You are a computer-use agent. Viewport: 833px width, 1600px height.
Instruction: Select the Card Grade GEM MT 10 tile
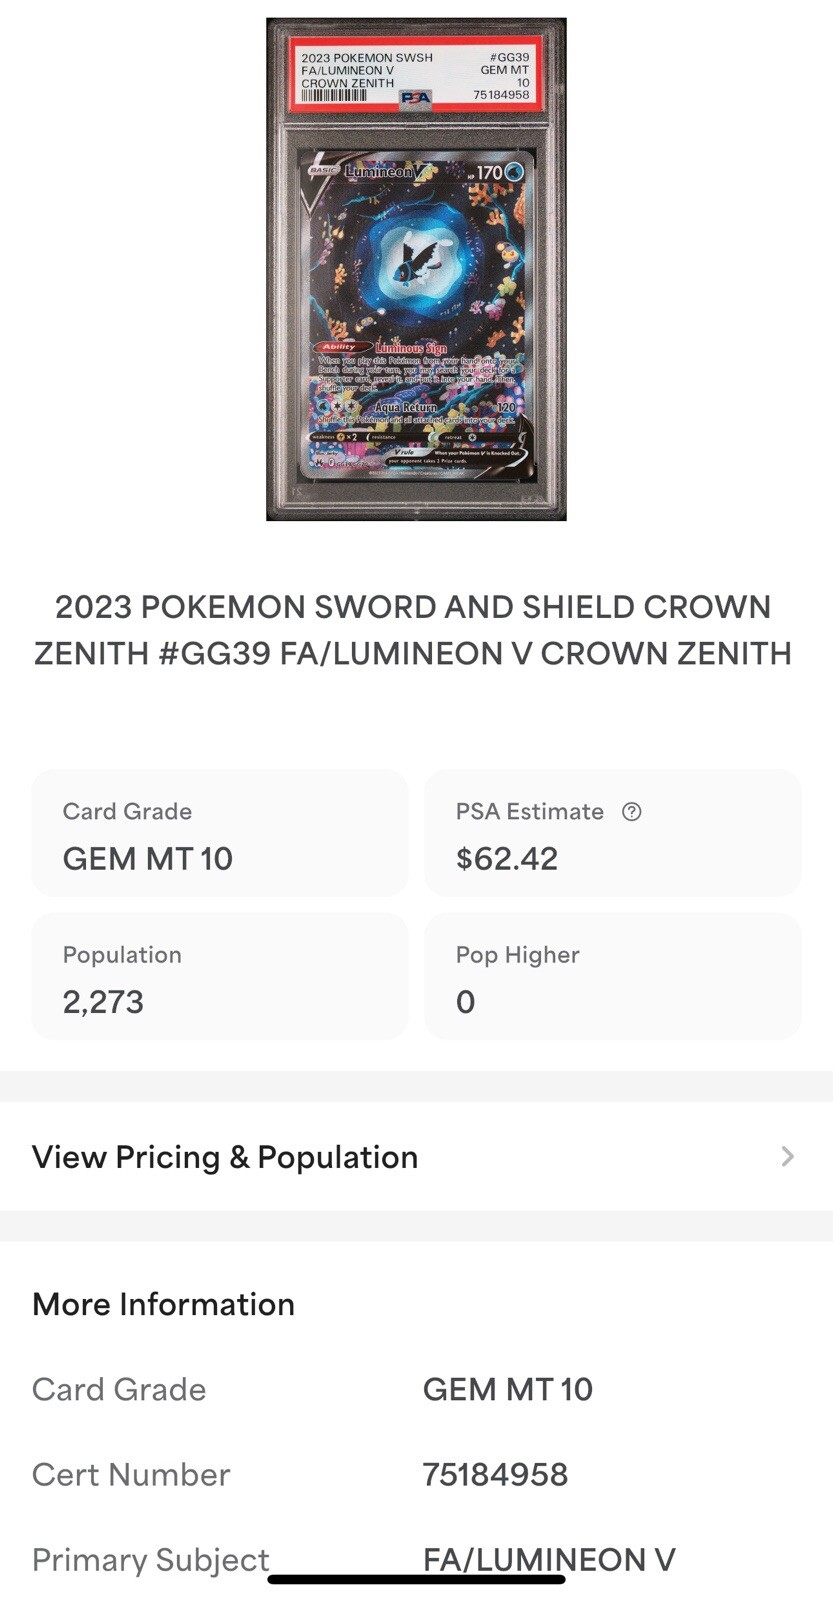[220, 834]
